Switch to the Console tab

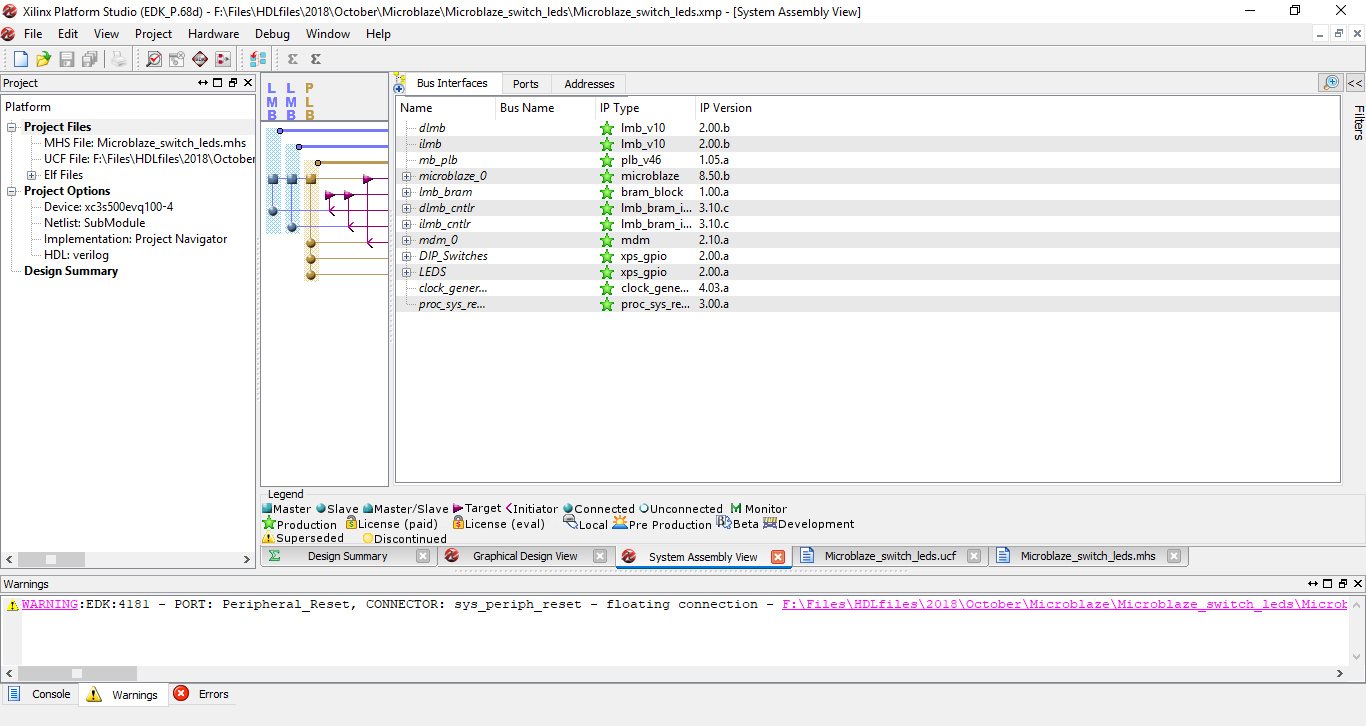pyautogui.click(x=40, y=694)
